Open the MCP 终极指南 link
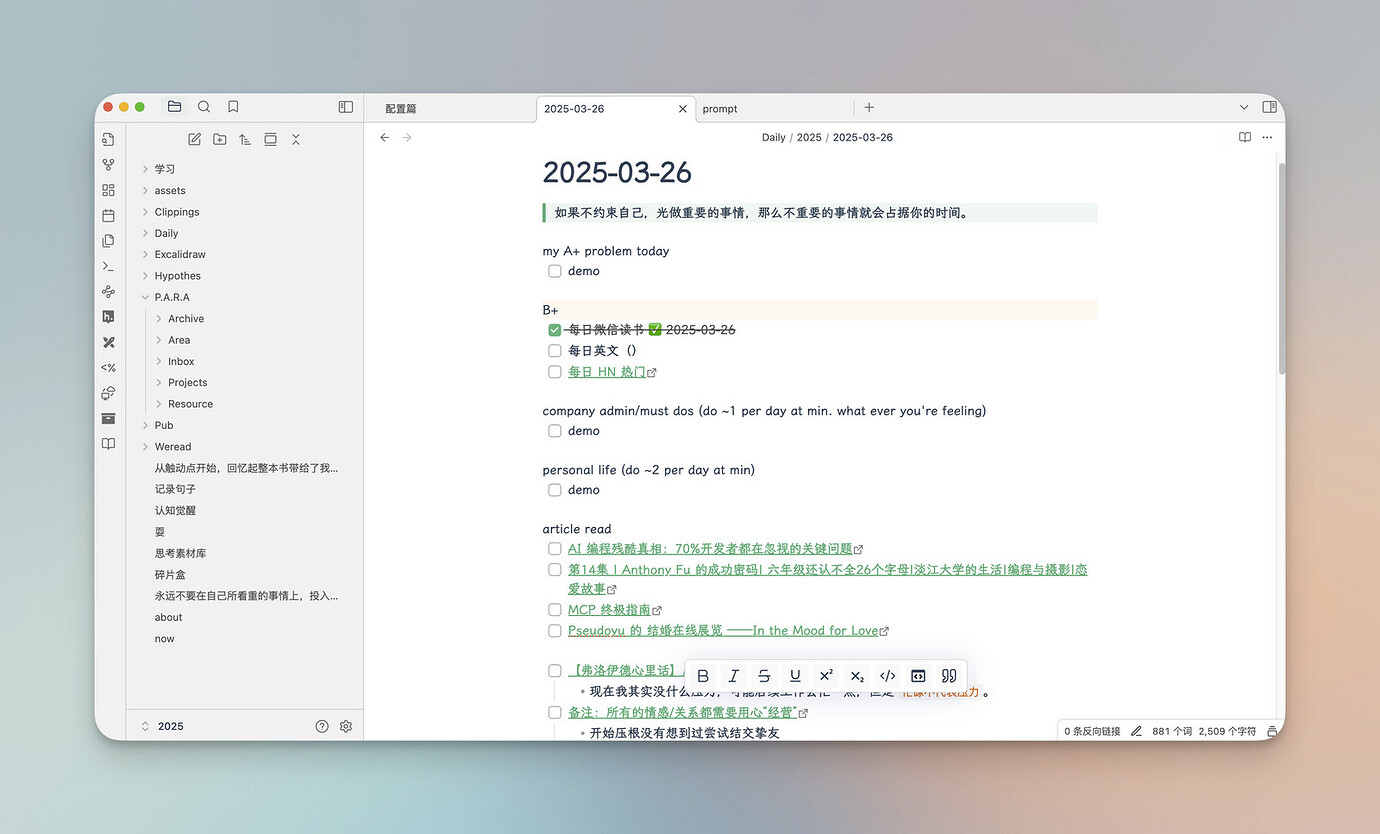Screen dimensions: 1380x834 (x=609, y=610)
